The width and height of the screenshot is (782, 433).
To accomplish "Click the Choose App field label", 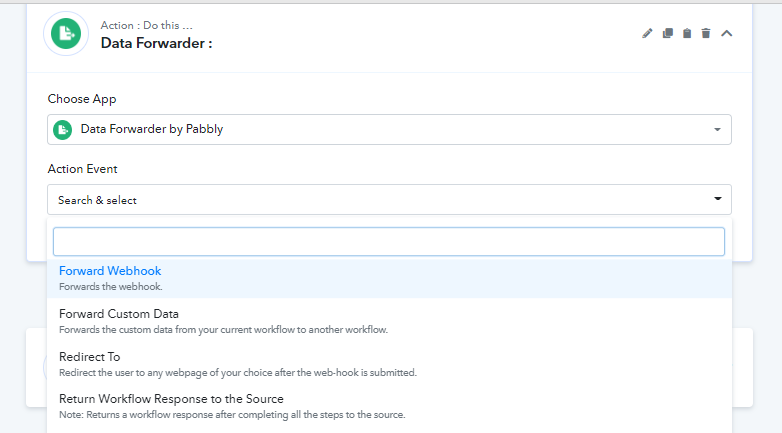I will [82, 99].
